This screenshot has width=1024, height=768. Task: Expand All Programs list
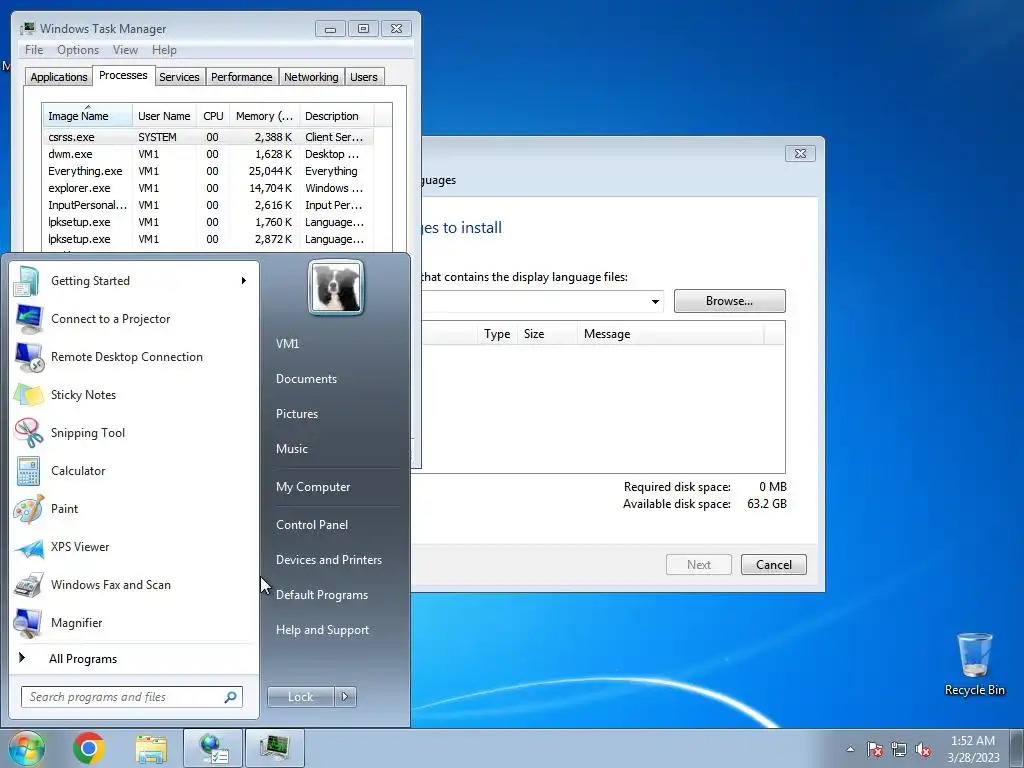83,659
